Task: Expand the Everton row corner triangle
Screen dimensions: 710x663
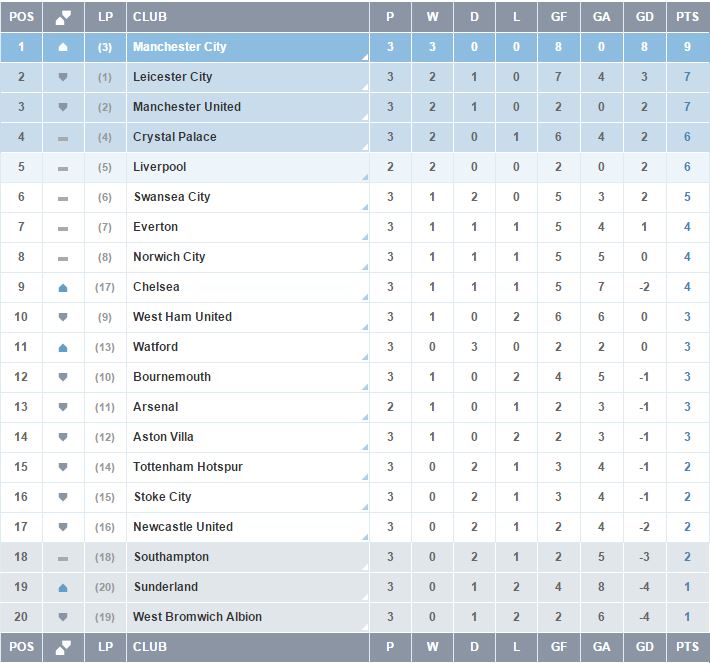Action: [365, 237]
